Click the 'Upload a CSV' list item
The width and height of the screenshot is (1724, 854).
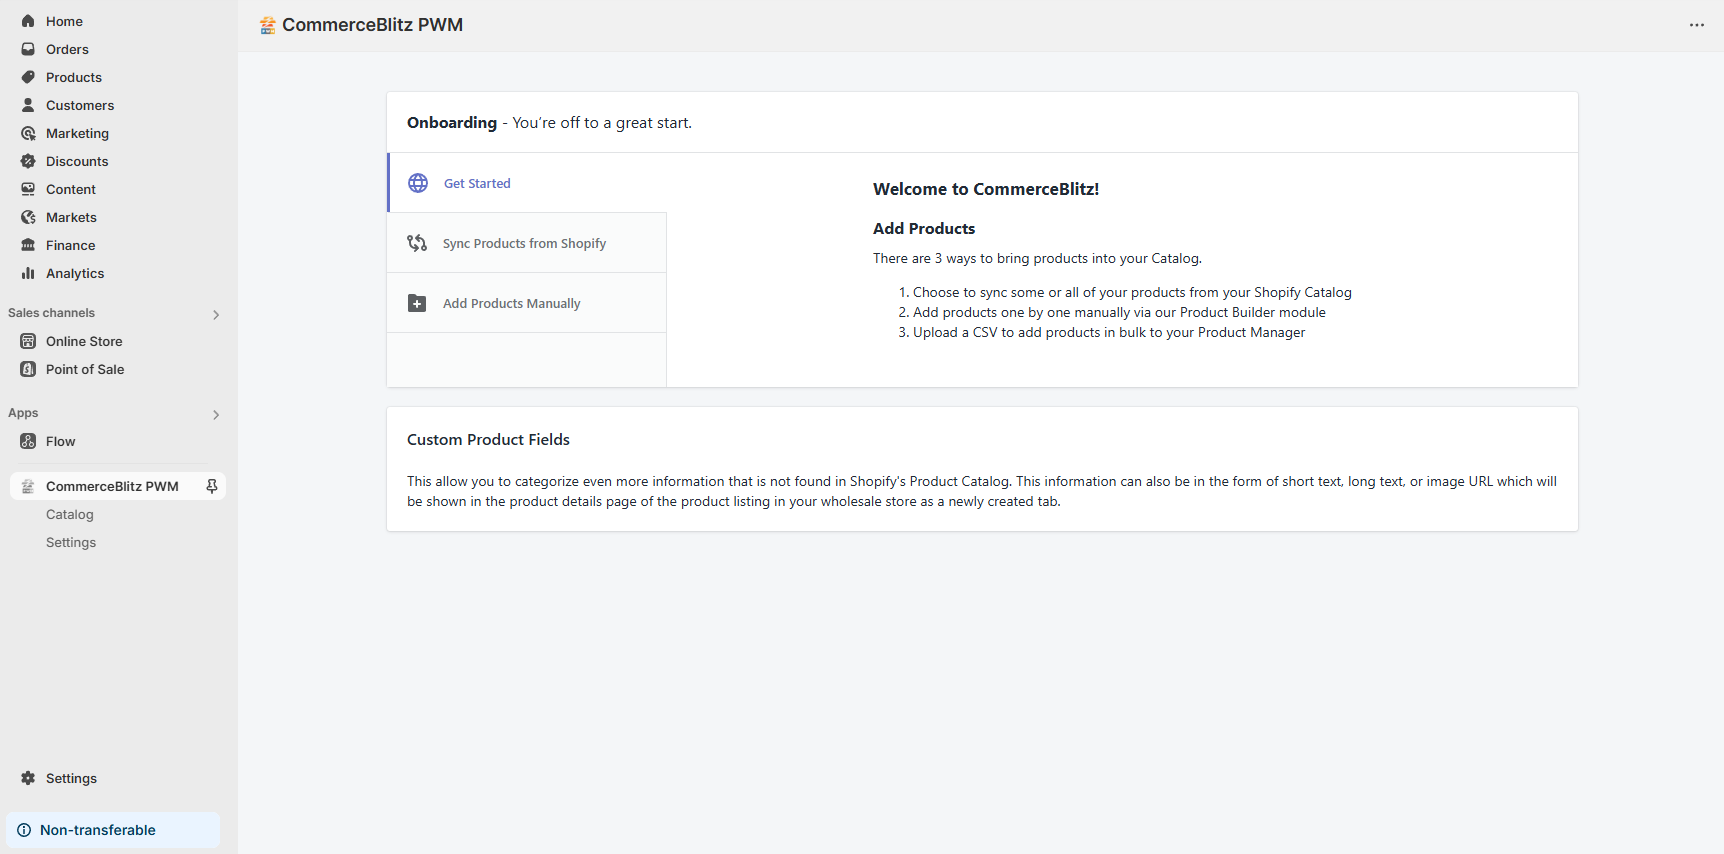pos(1109,332)
